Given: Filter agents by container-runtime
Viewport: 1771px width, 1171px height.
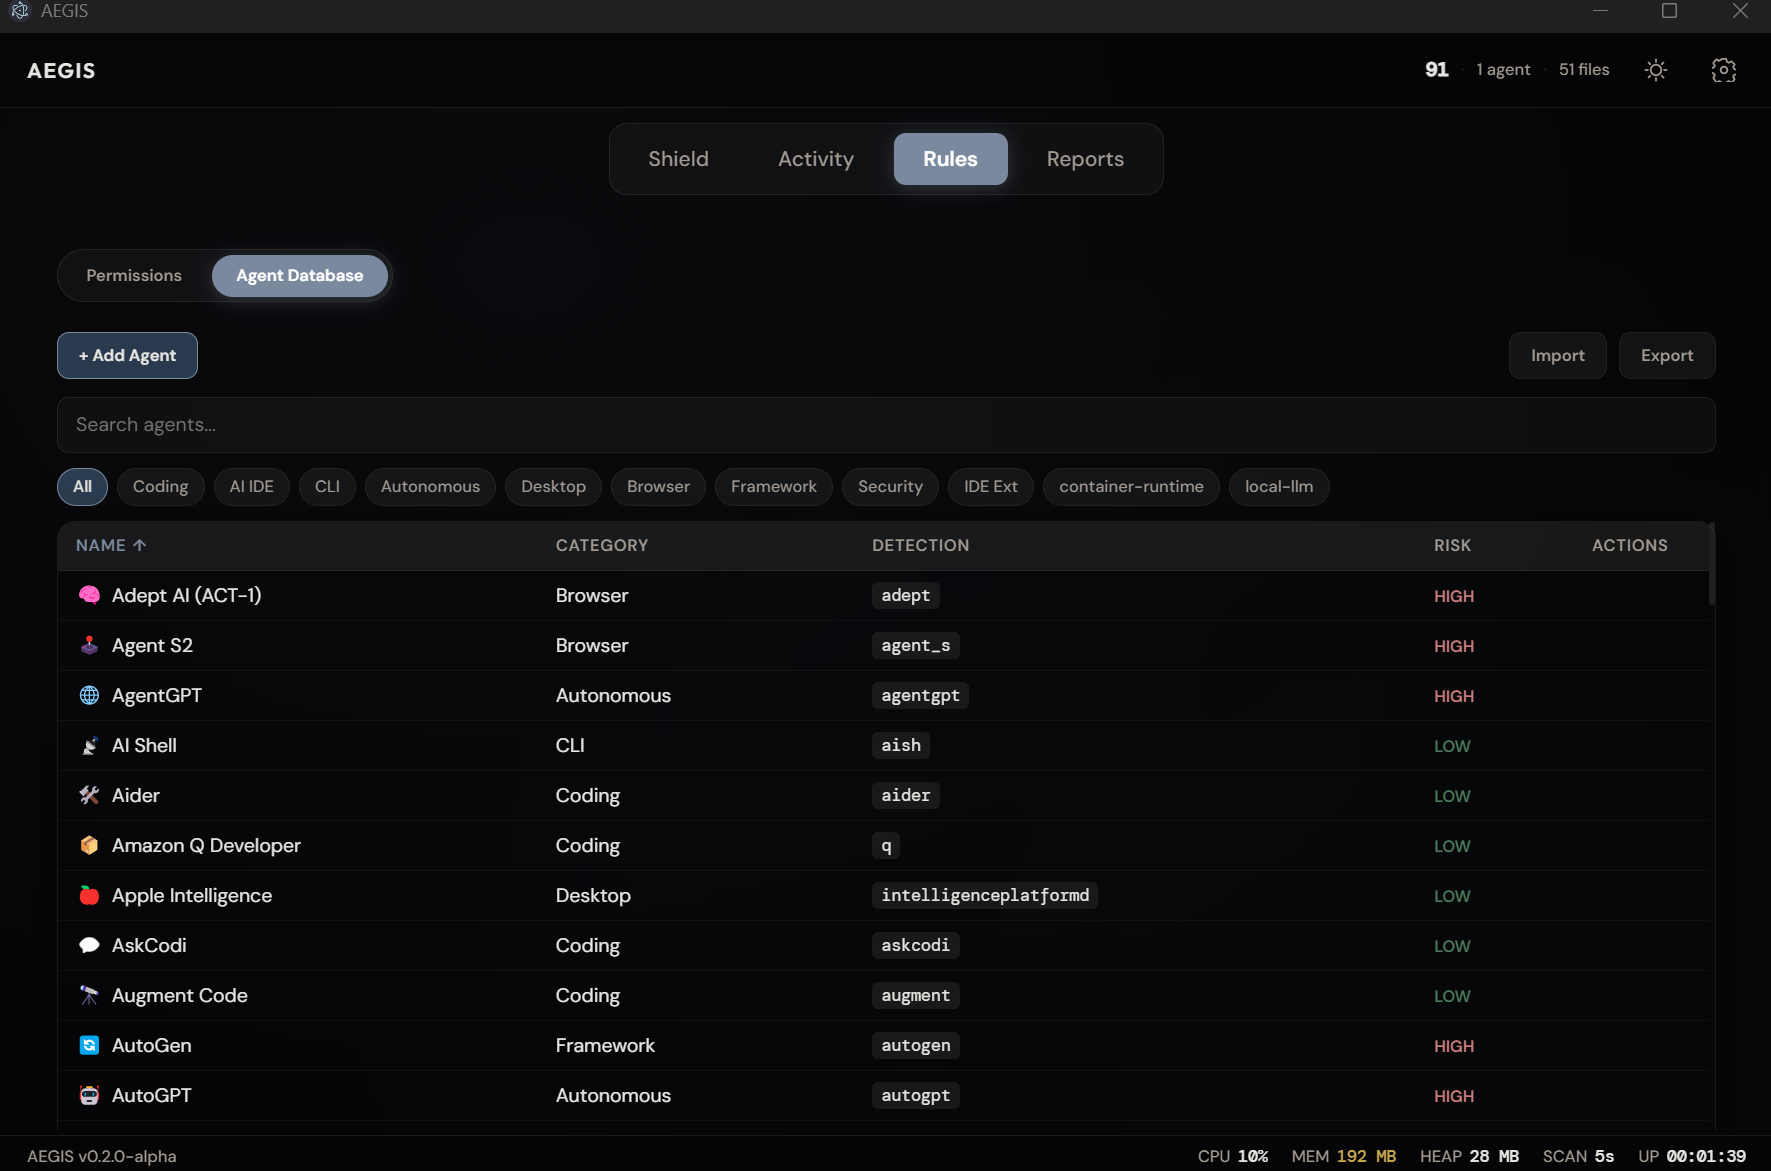Looking at the screenshot, I should click(x=1131, y=487).
